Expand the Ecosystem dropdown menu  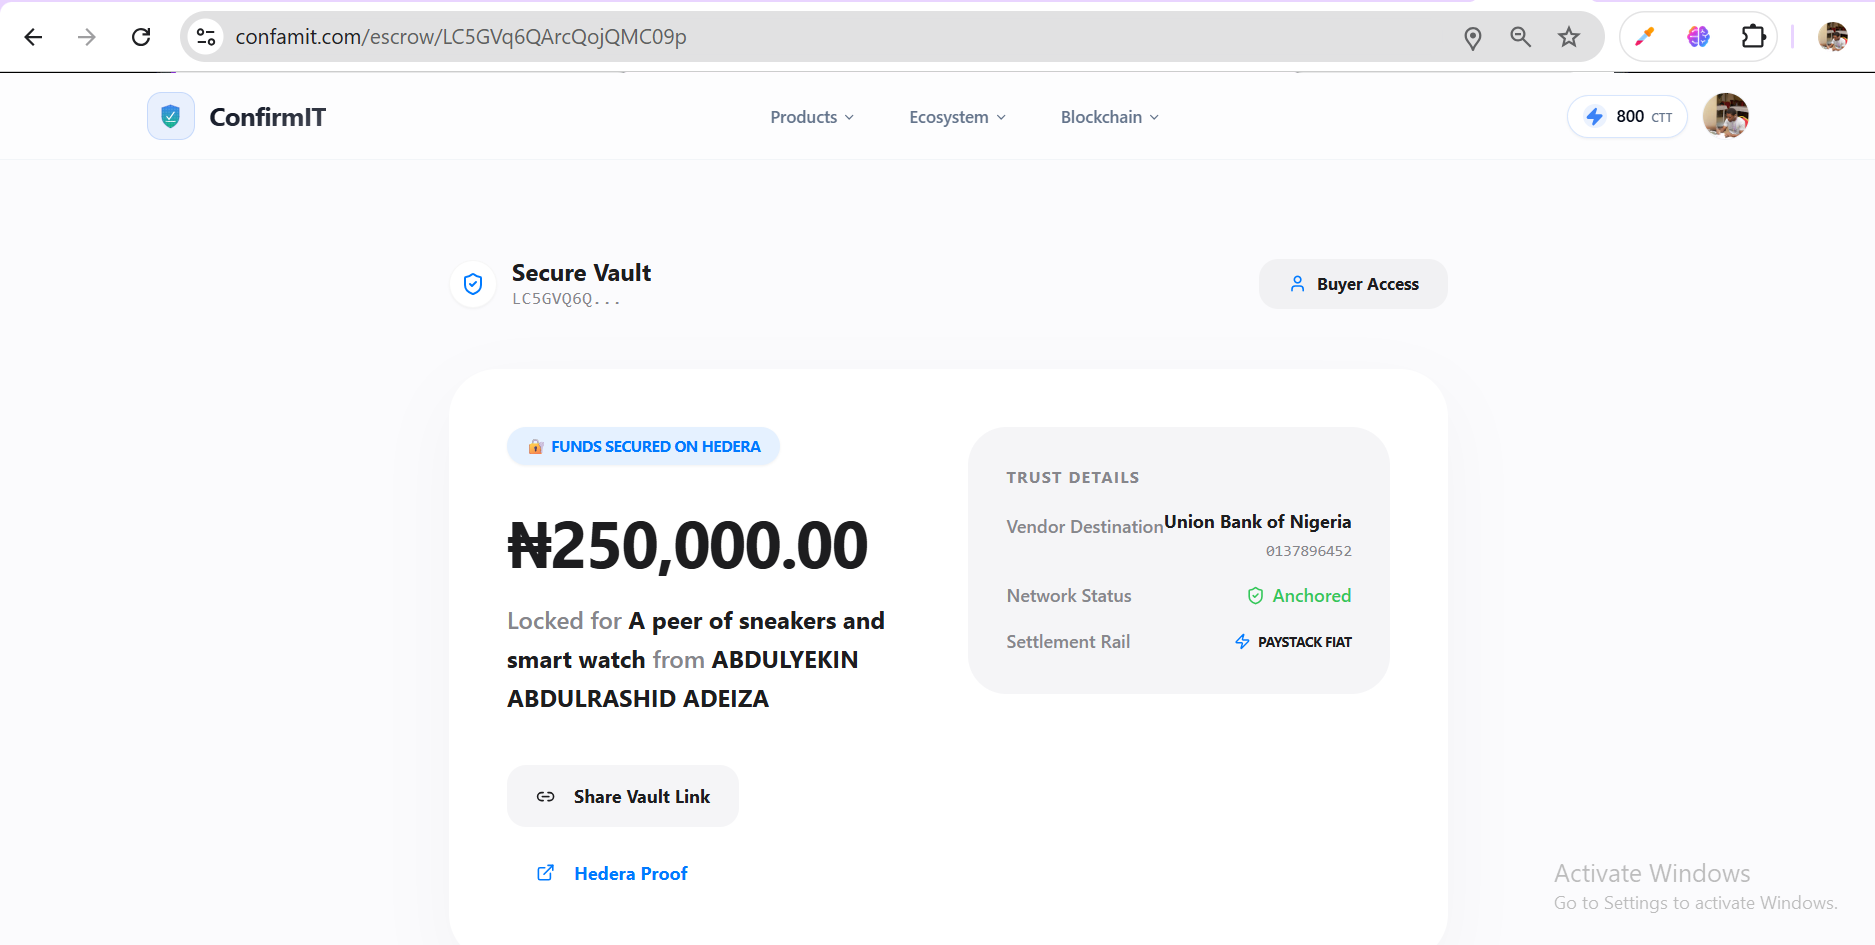click(957, 117)
